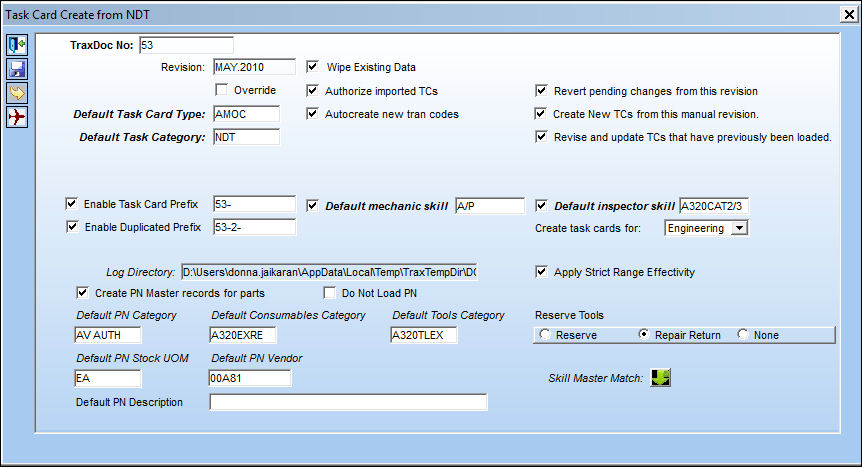Select the None radio button
Screen dimensions: 862x467
point(743,334)
